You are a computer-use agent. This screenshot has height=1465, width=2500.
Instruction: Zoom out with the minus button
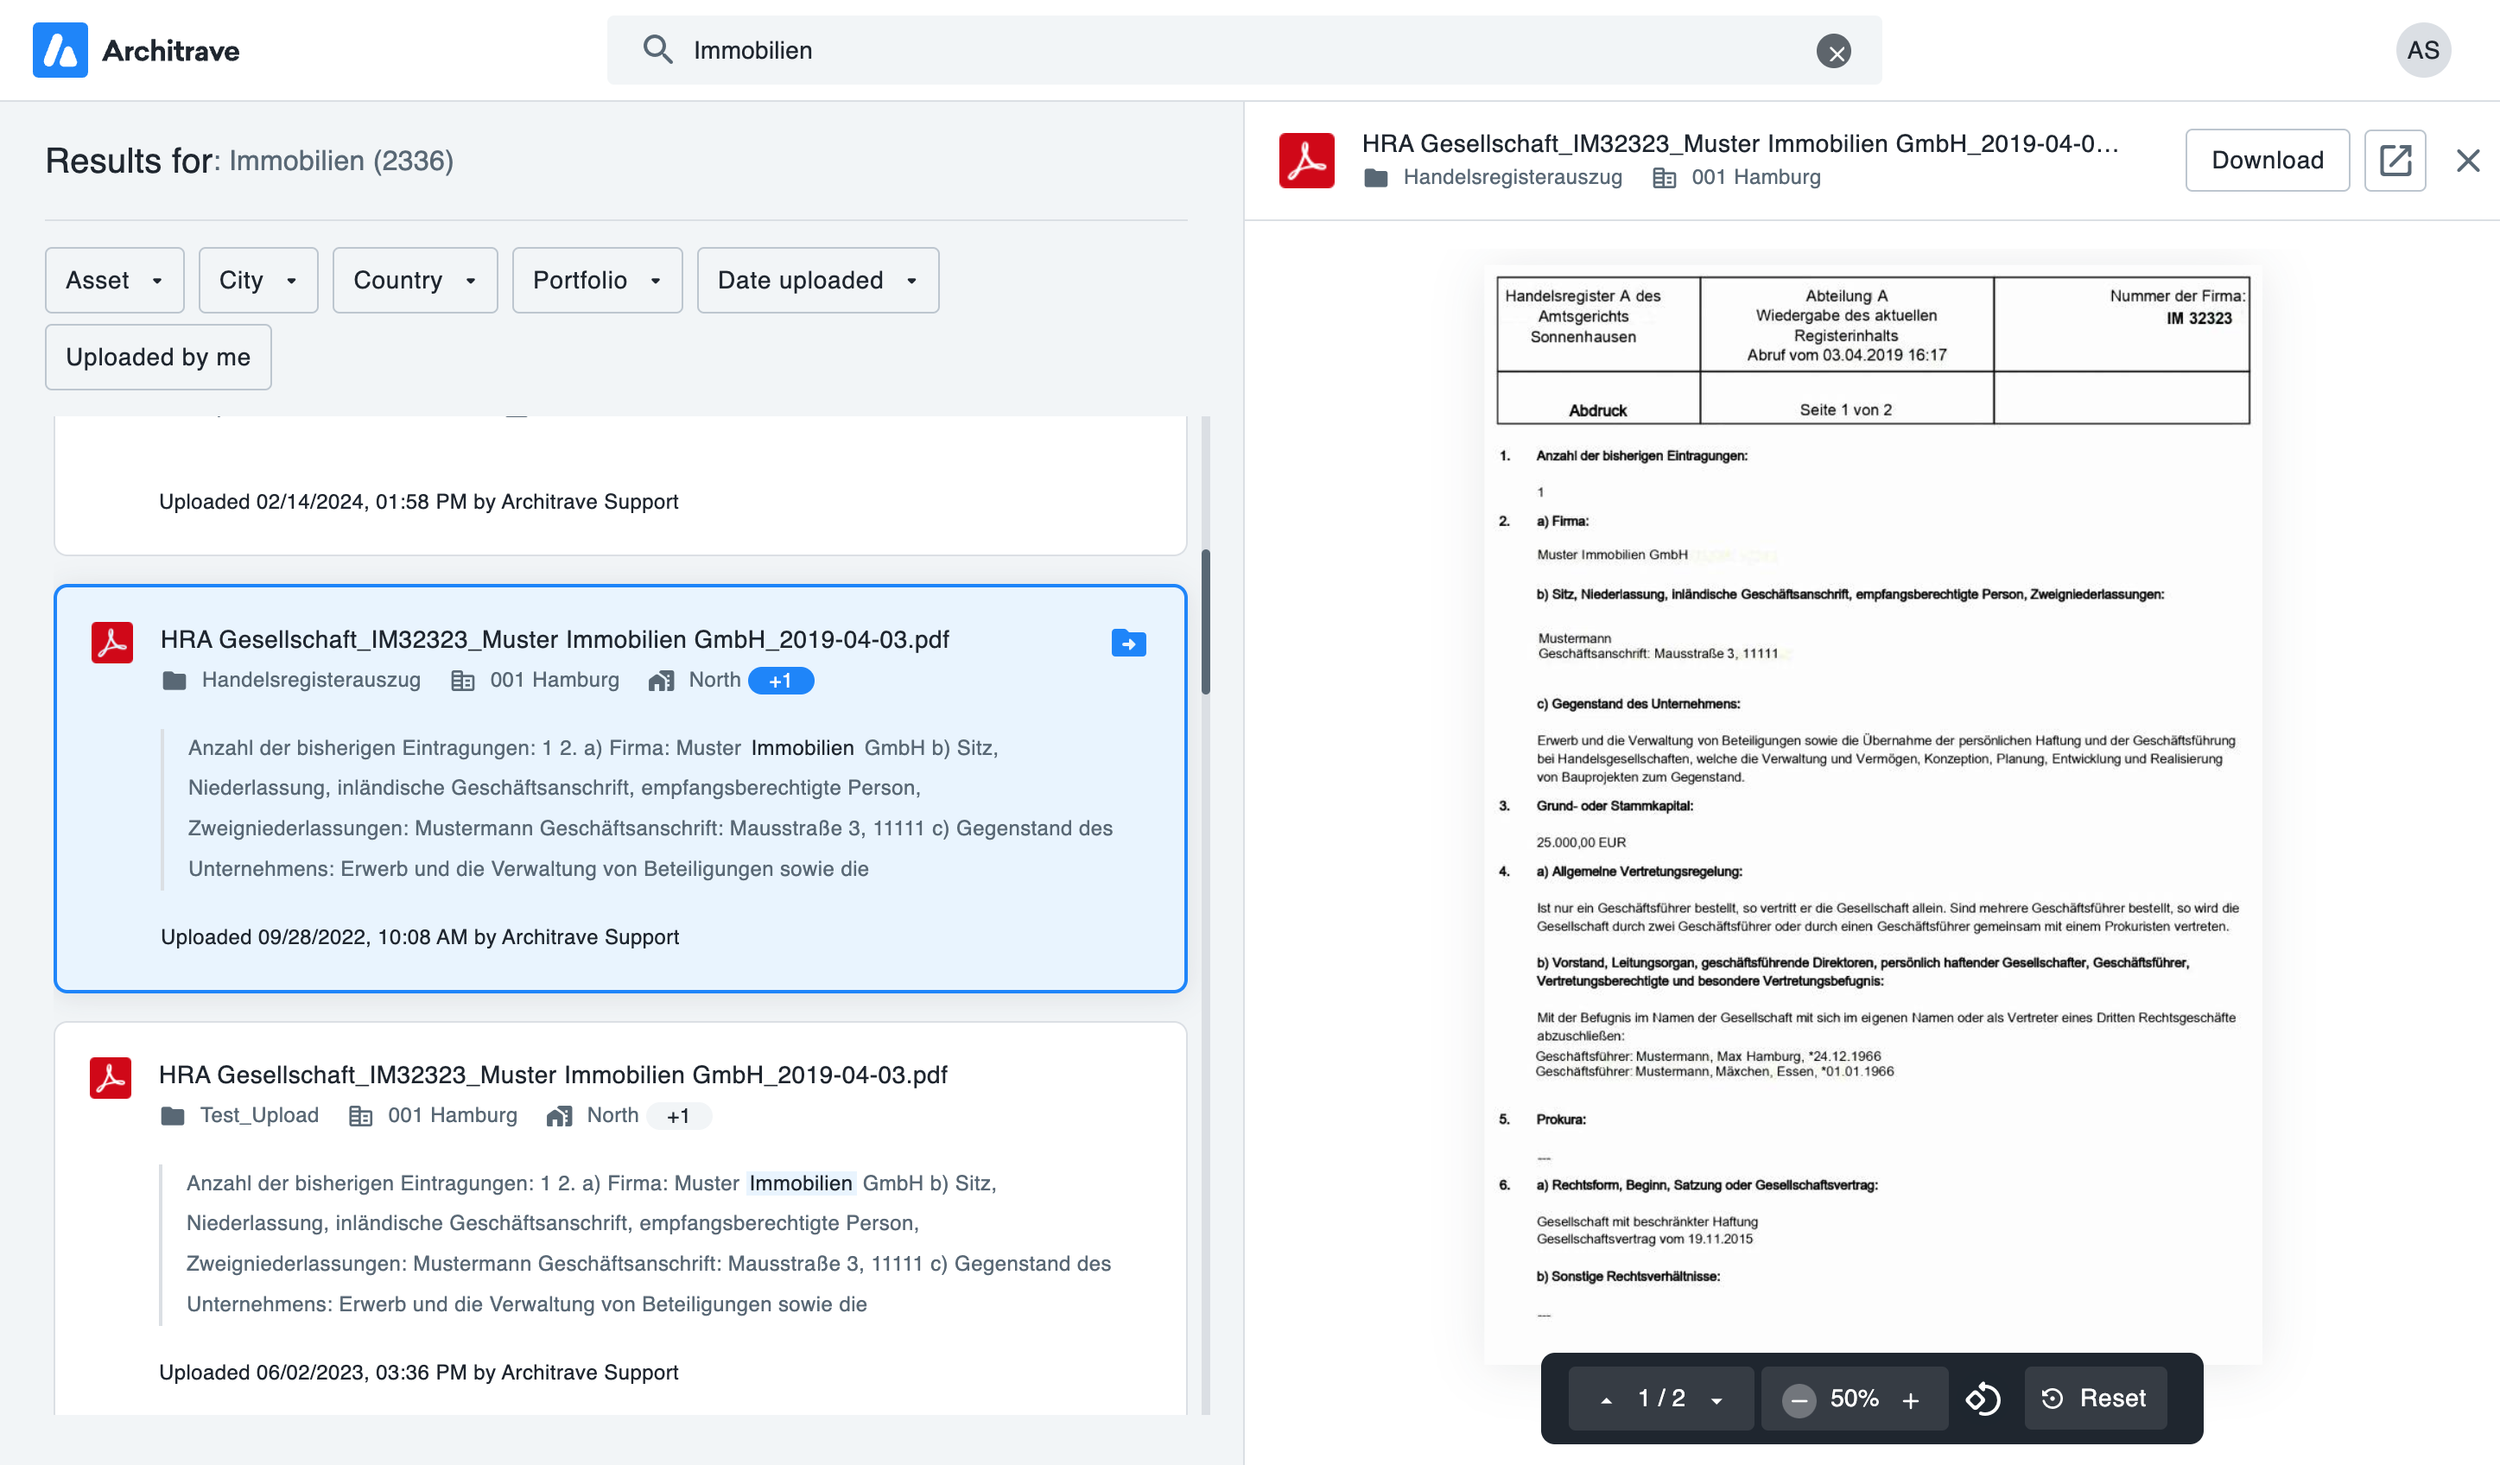pyautogui.click(x=1798, y=1399)
